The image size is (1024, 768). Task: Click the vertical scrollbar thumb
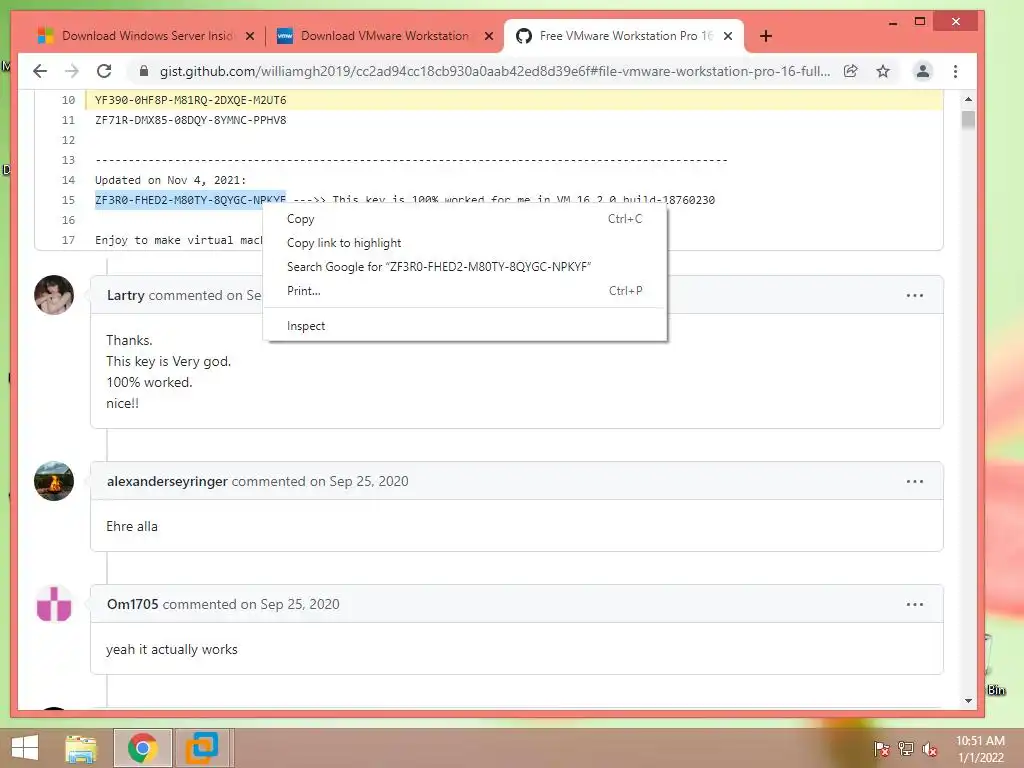968,121
